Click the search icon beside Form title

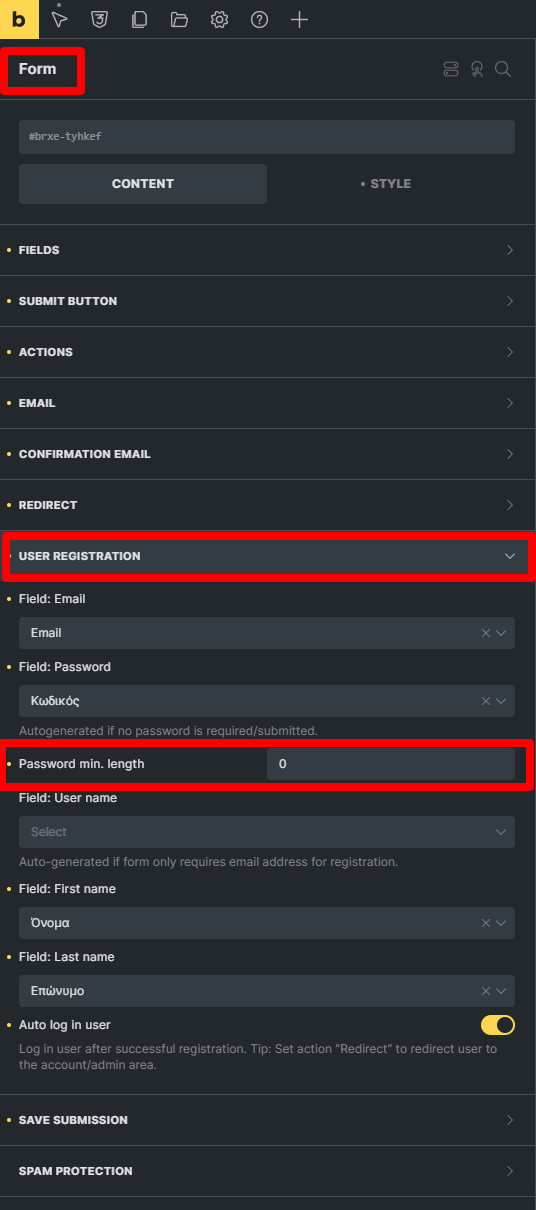click(503, 69)
